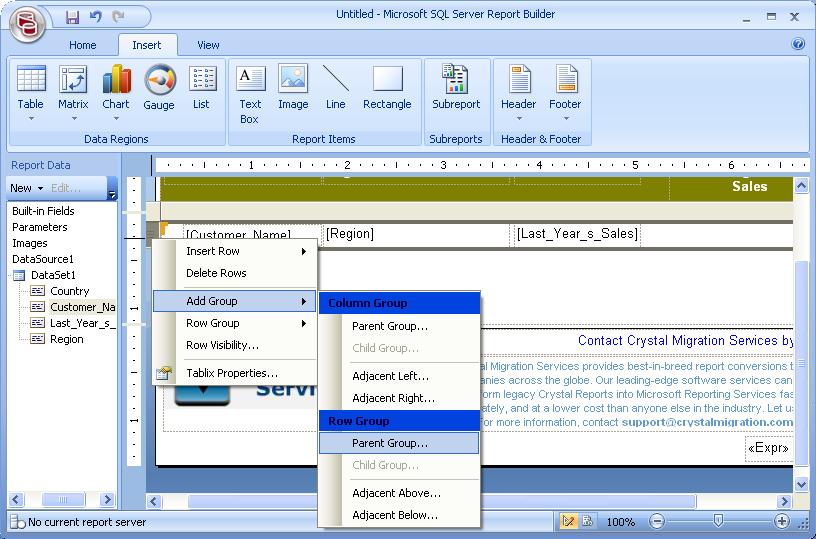Open the Table dropdown arrow
The height and width of the screenshot is (539, 816).
[x=31, y=119]
